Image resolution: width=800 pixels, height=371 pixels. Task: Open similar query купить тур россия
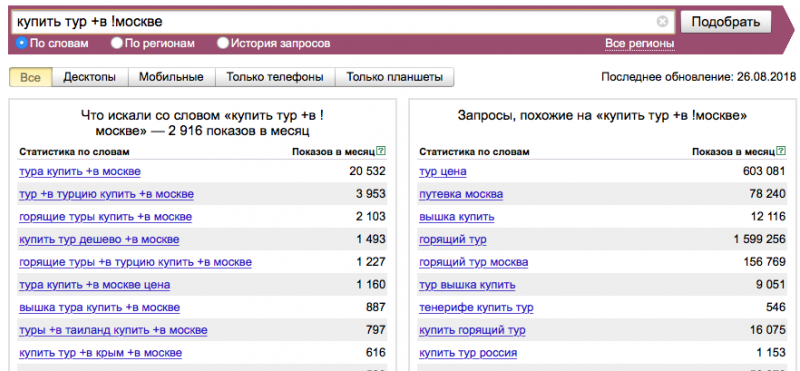468,353
